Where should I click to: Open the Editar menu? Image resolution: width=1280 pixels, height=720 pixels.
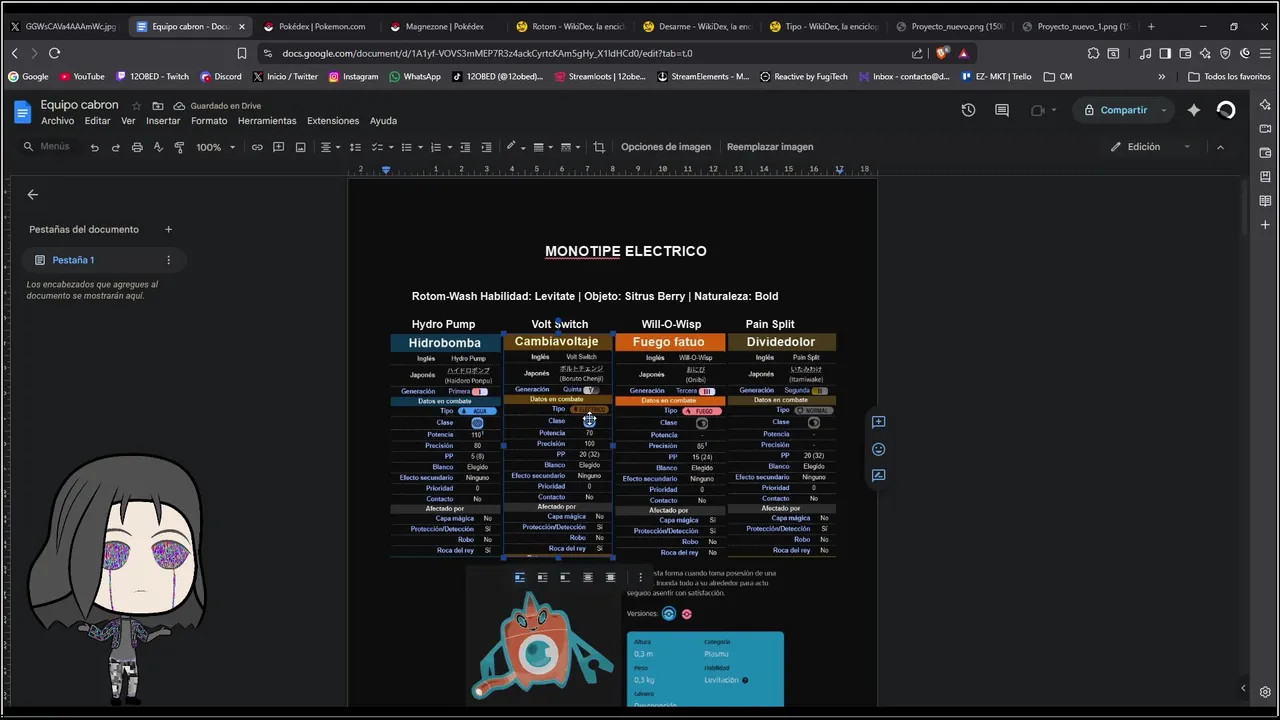(x=97, y=121)
